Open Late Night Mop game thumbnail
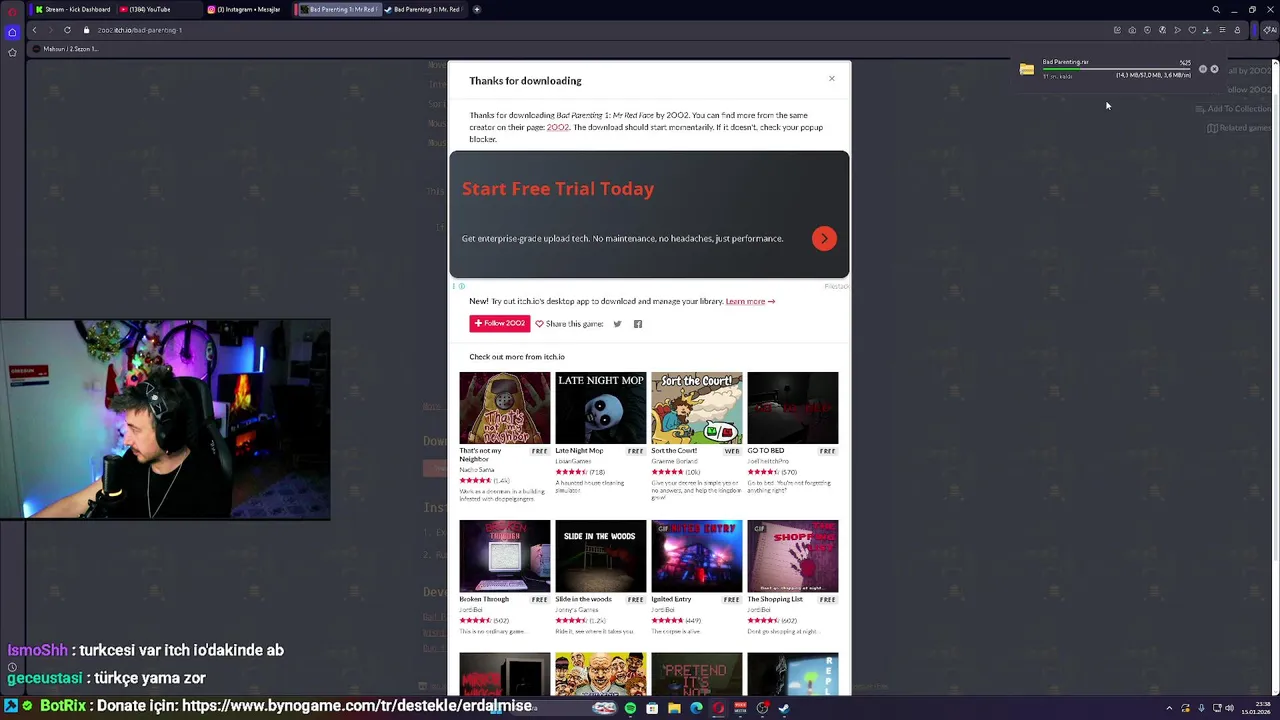The height and width of the screenshot is (720, 1280). (x=601, y=408)
